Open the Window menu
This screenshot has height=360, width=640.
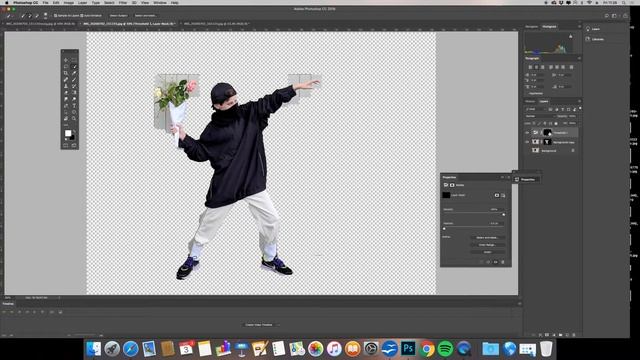tap(160, 2)
